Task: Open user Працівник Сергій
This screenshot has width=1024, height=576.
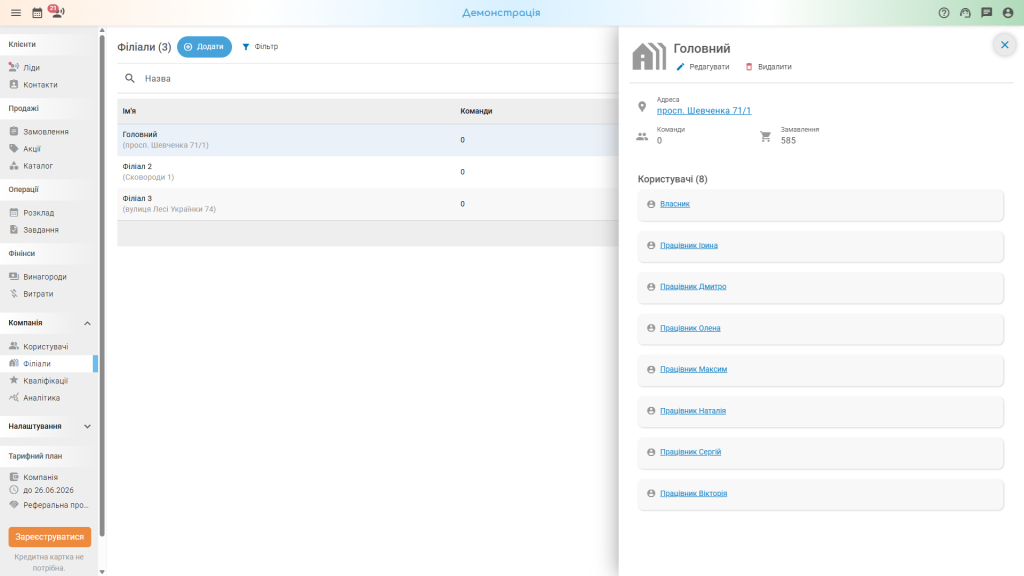Action: coord(690,452)
